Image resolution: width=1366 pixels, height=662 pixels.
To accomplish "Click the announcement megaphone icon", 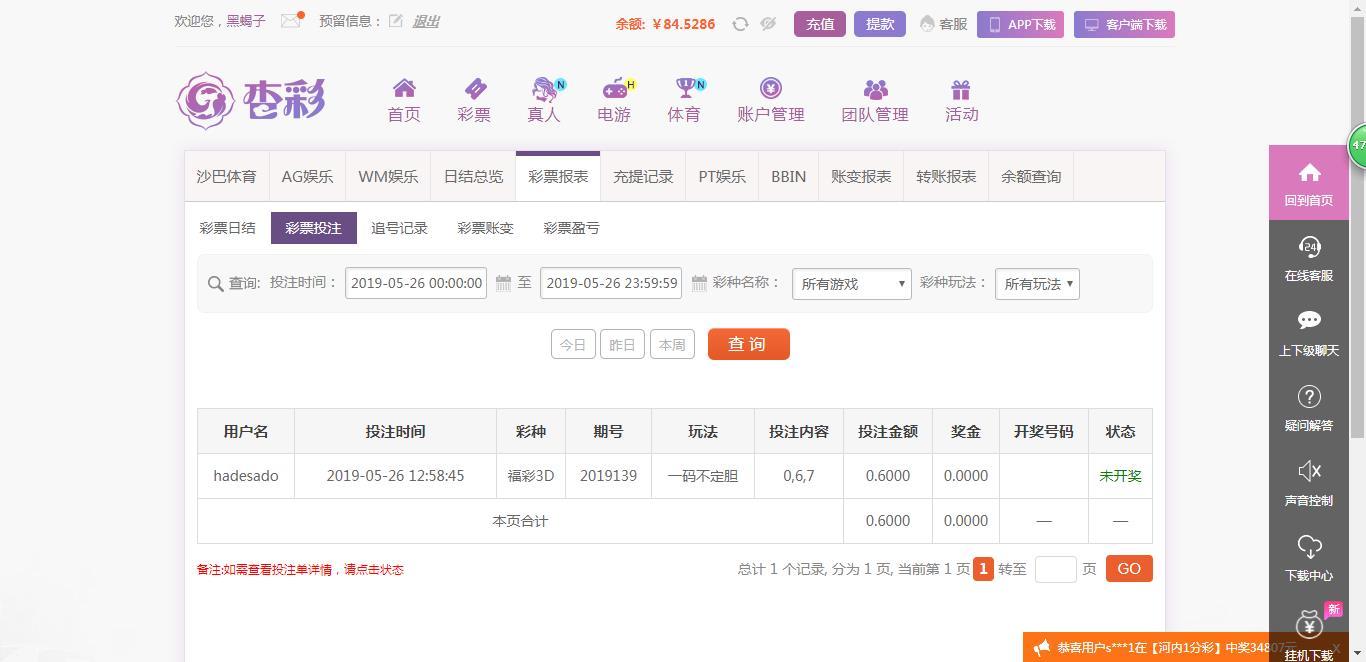I will click(x=1041, y=648).
